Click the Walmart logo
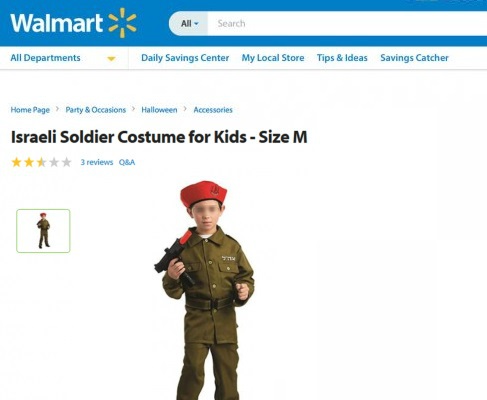The height and width of the screenshot is (400, 487). coord(73,23)
